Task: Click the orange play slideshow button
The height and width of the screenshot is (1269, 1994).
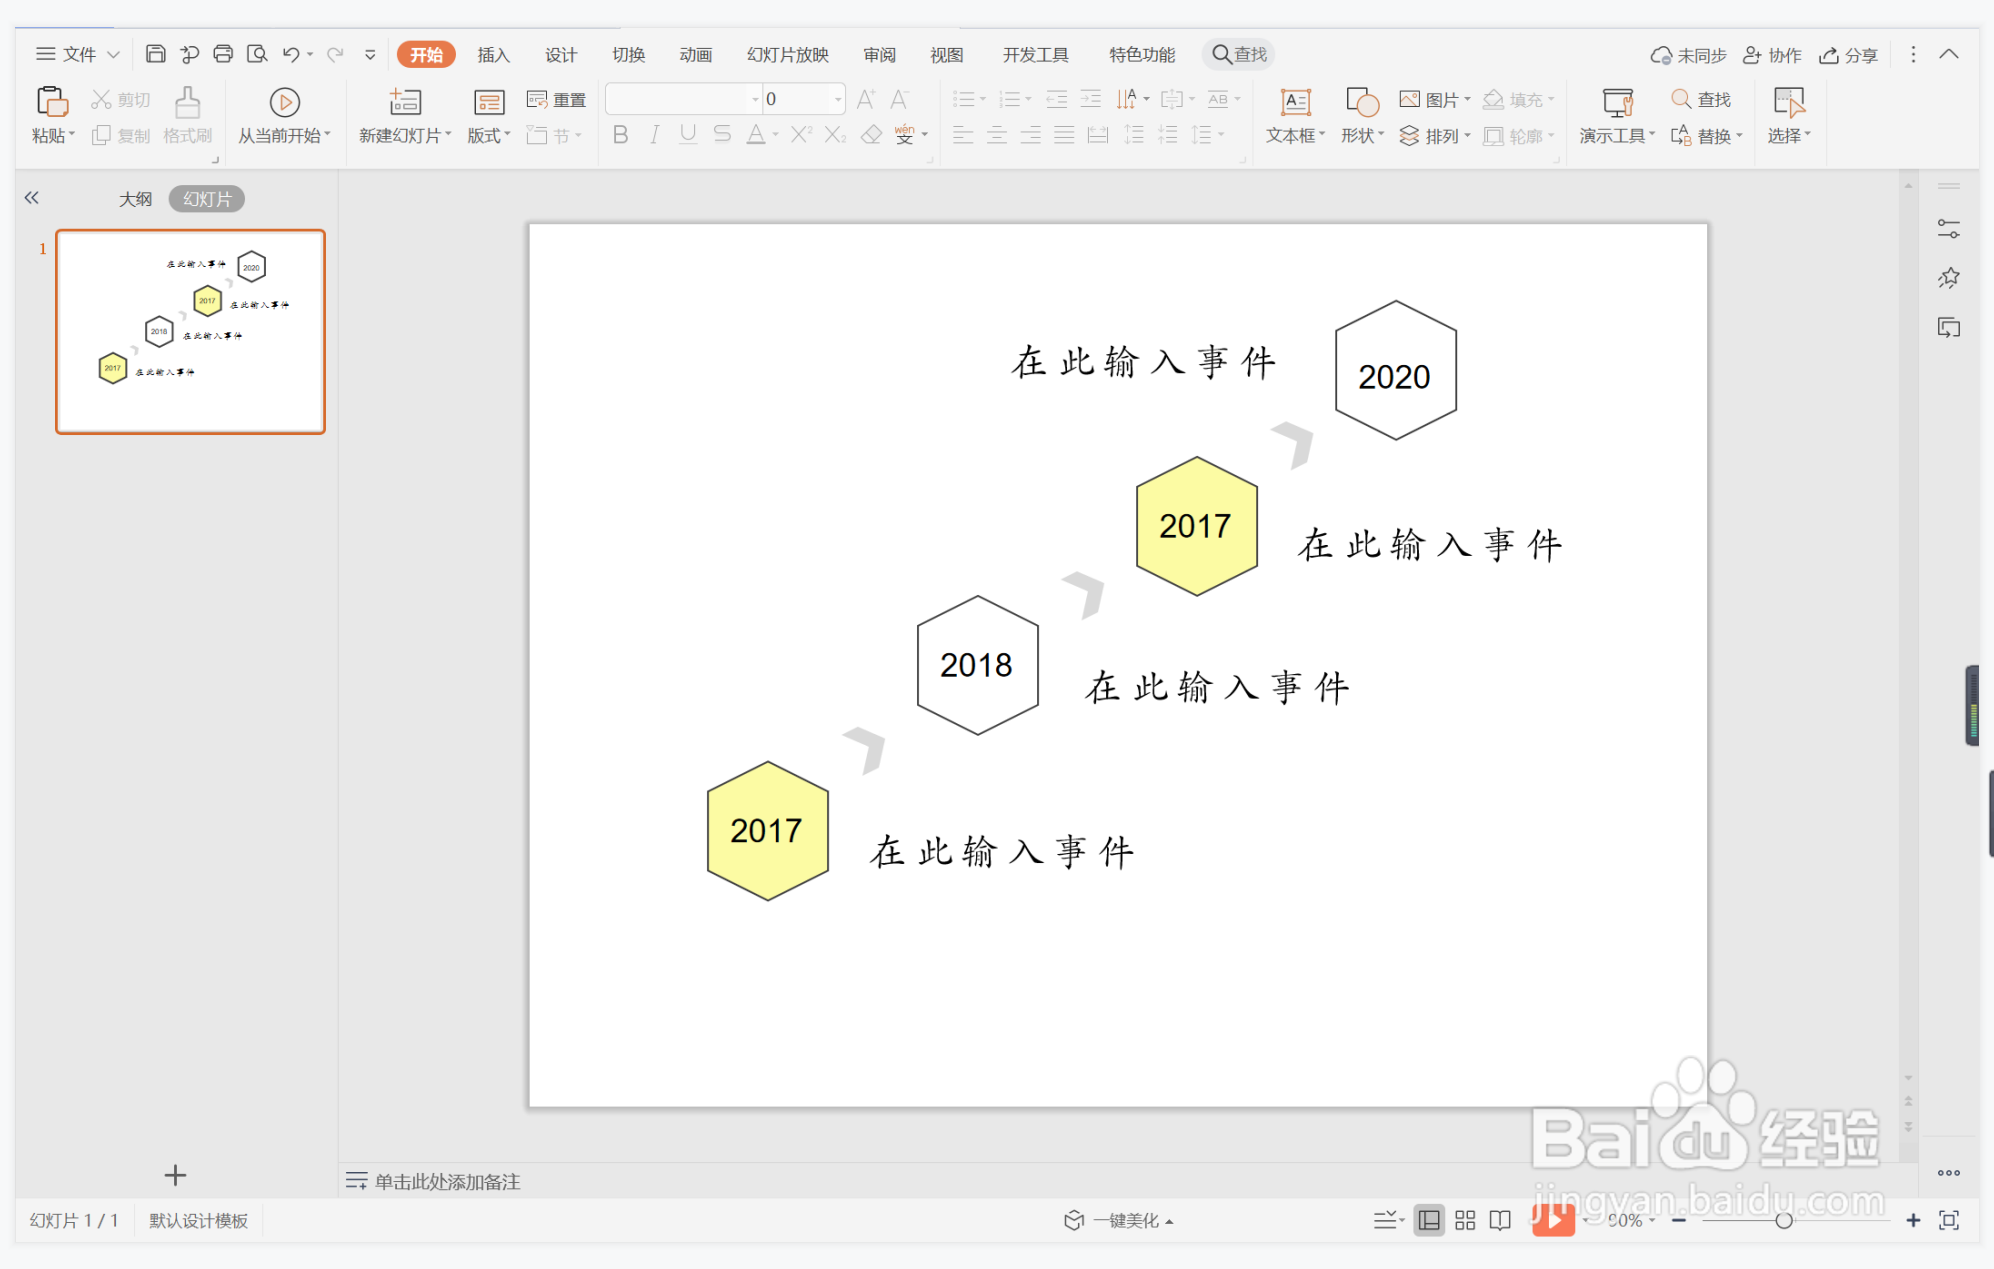Action: [x=1552, y=1220]
